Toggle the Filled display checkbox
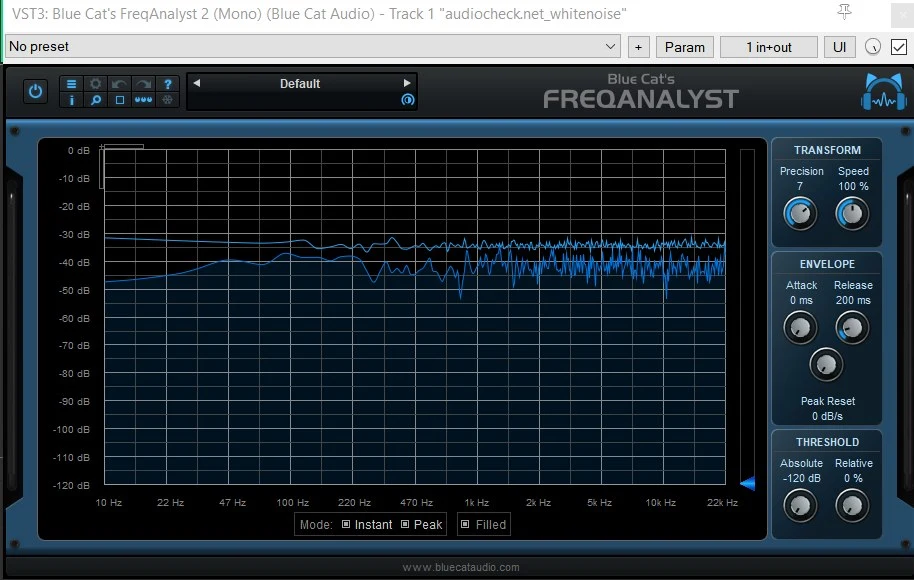Screen dimensions: 914x580 tap(465, 524)
